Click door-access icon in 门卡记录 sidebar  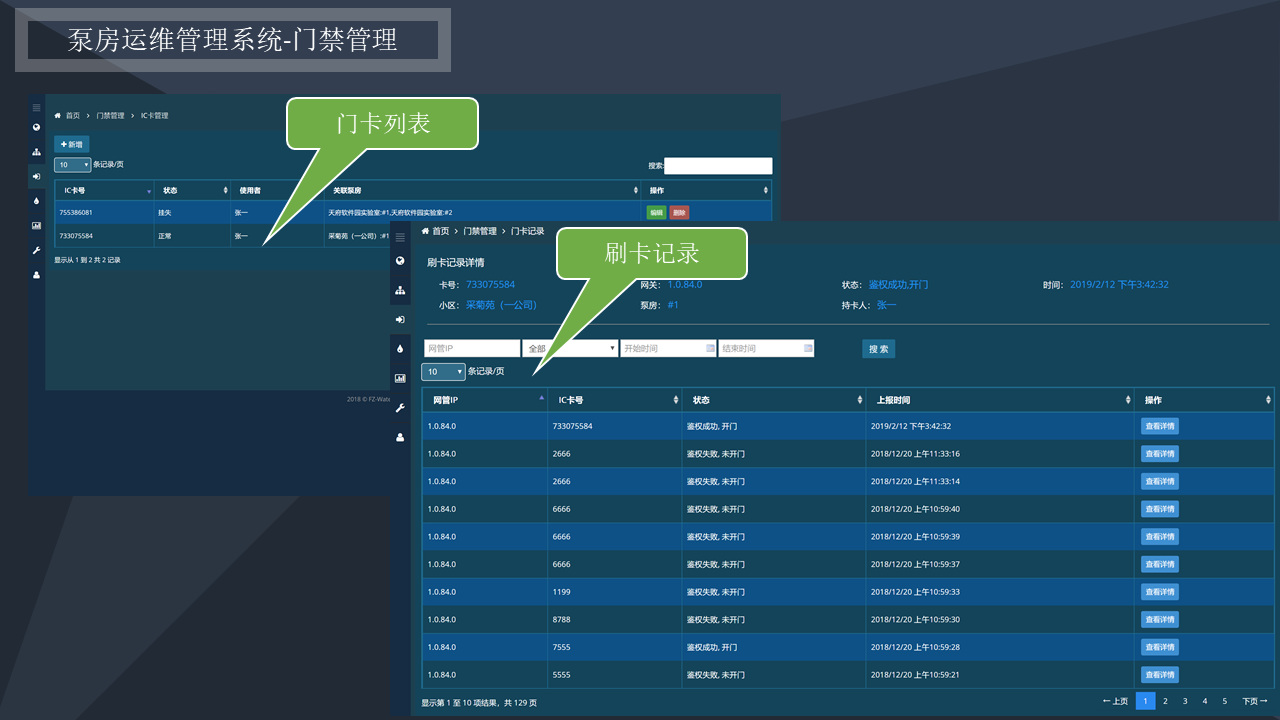point(400,319)
